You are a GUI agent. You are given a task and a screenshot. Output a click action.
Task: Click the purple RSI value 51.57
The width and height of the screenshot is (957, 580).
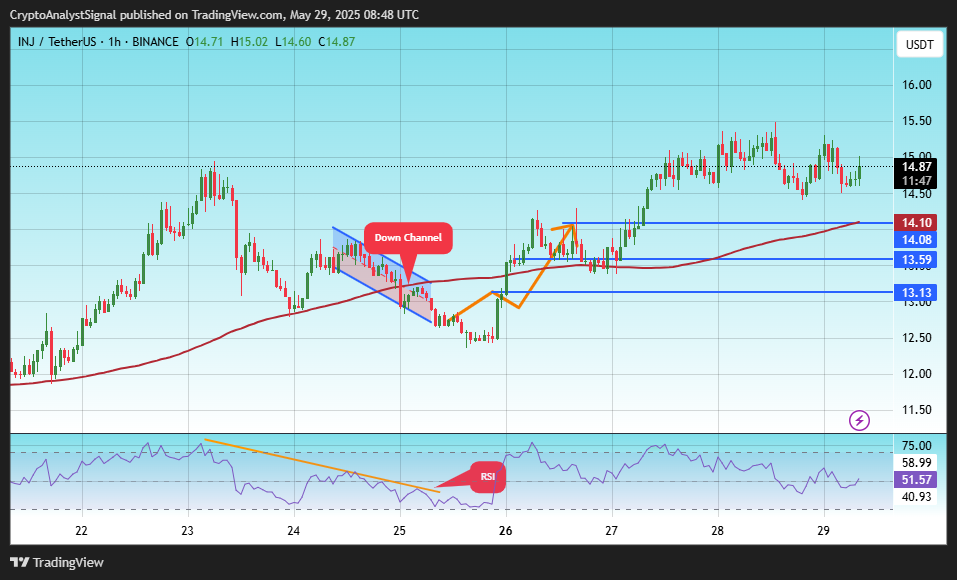[916, 480]
